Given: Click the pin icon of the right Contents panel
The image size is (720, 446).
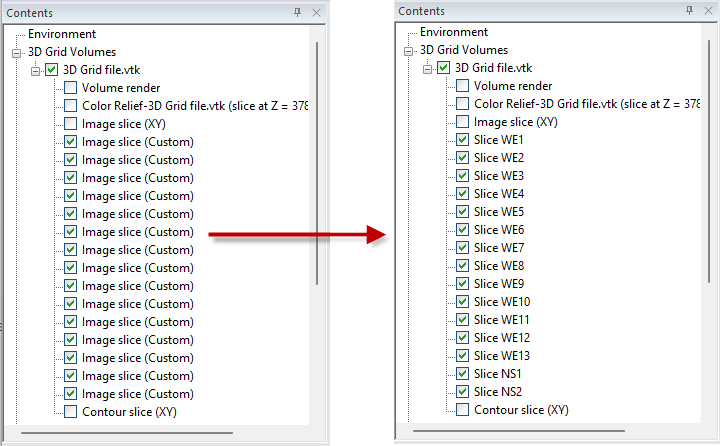Looking at the screenshot, I should tap(689, 11).
